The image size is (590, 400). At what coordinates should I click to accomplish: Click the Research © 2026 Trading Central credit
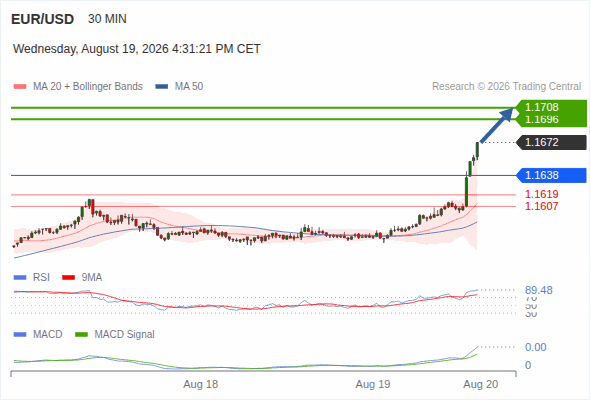click(x=506, y=87)
